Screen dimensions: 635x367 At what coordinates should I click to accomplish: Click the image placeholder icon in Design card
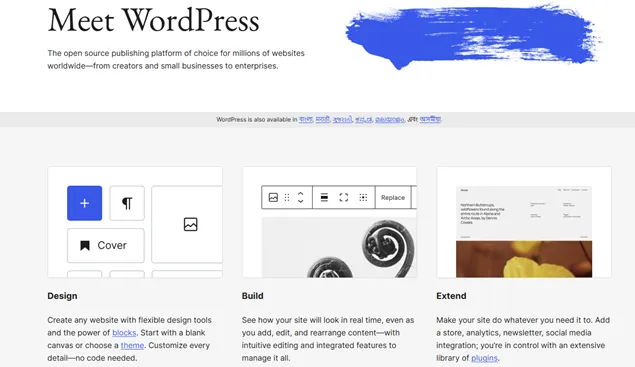click(x=190, y=224)
